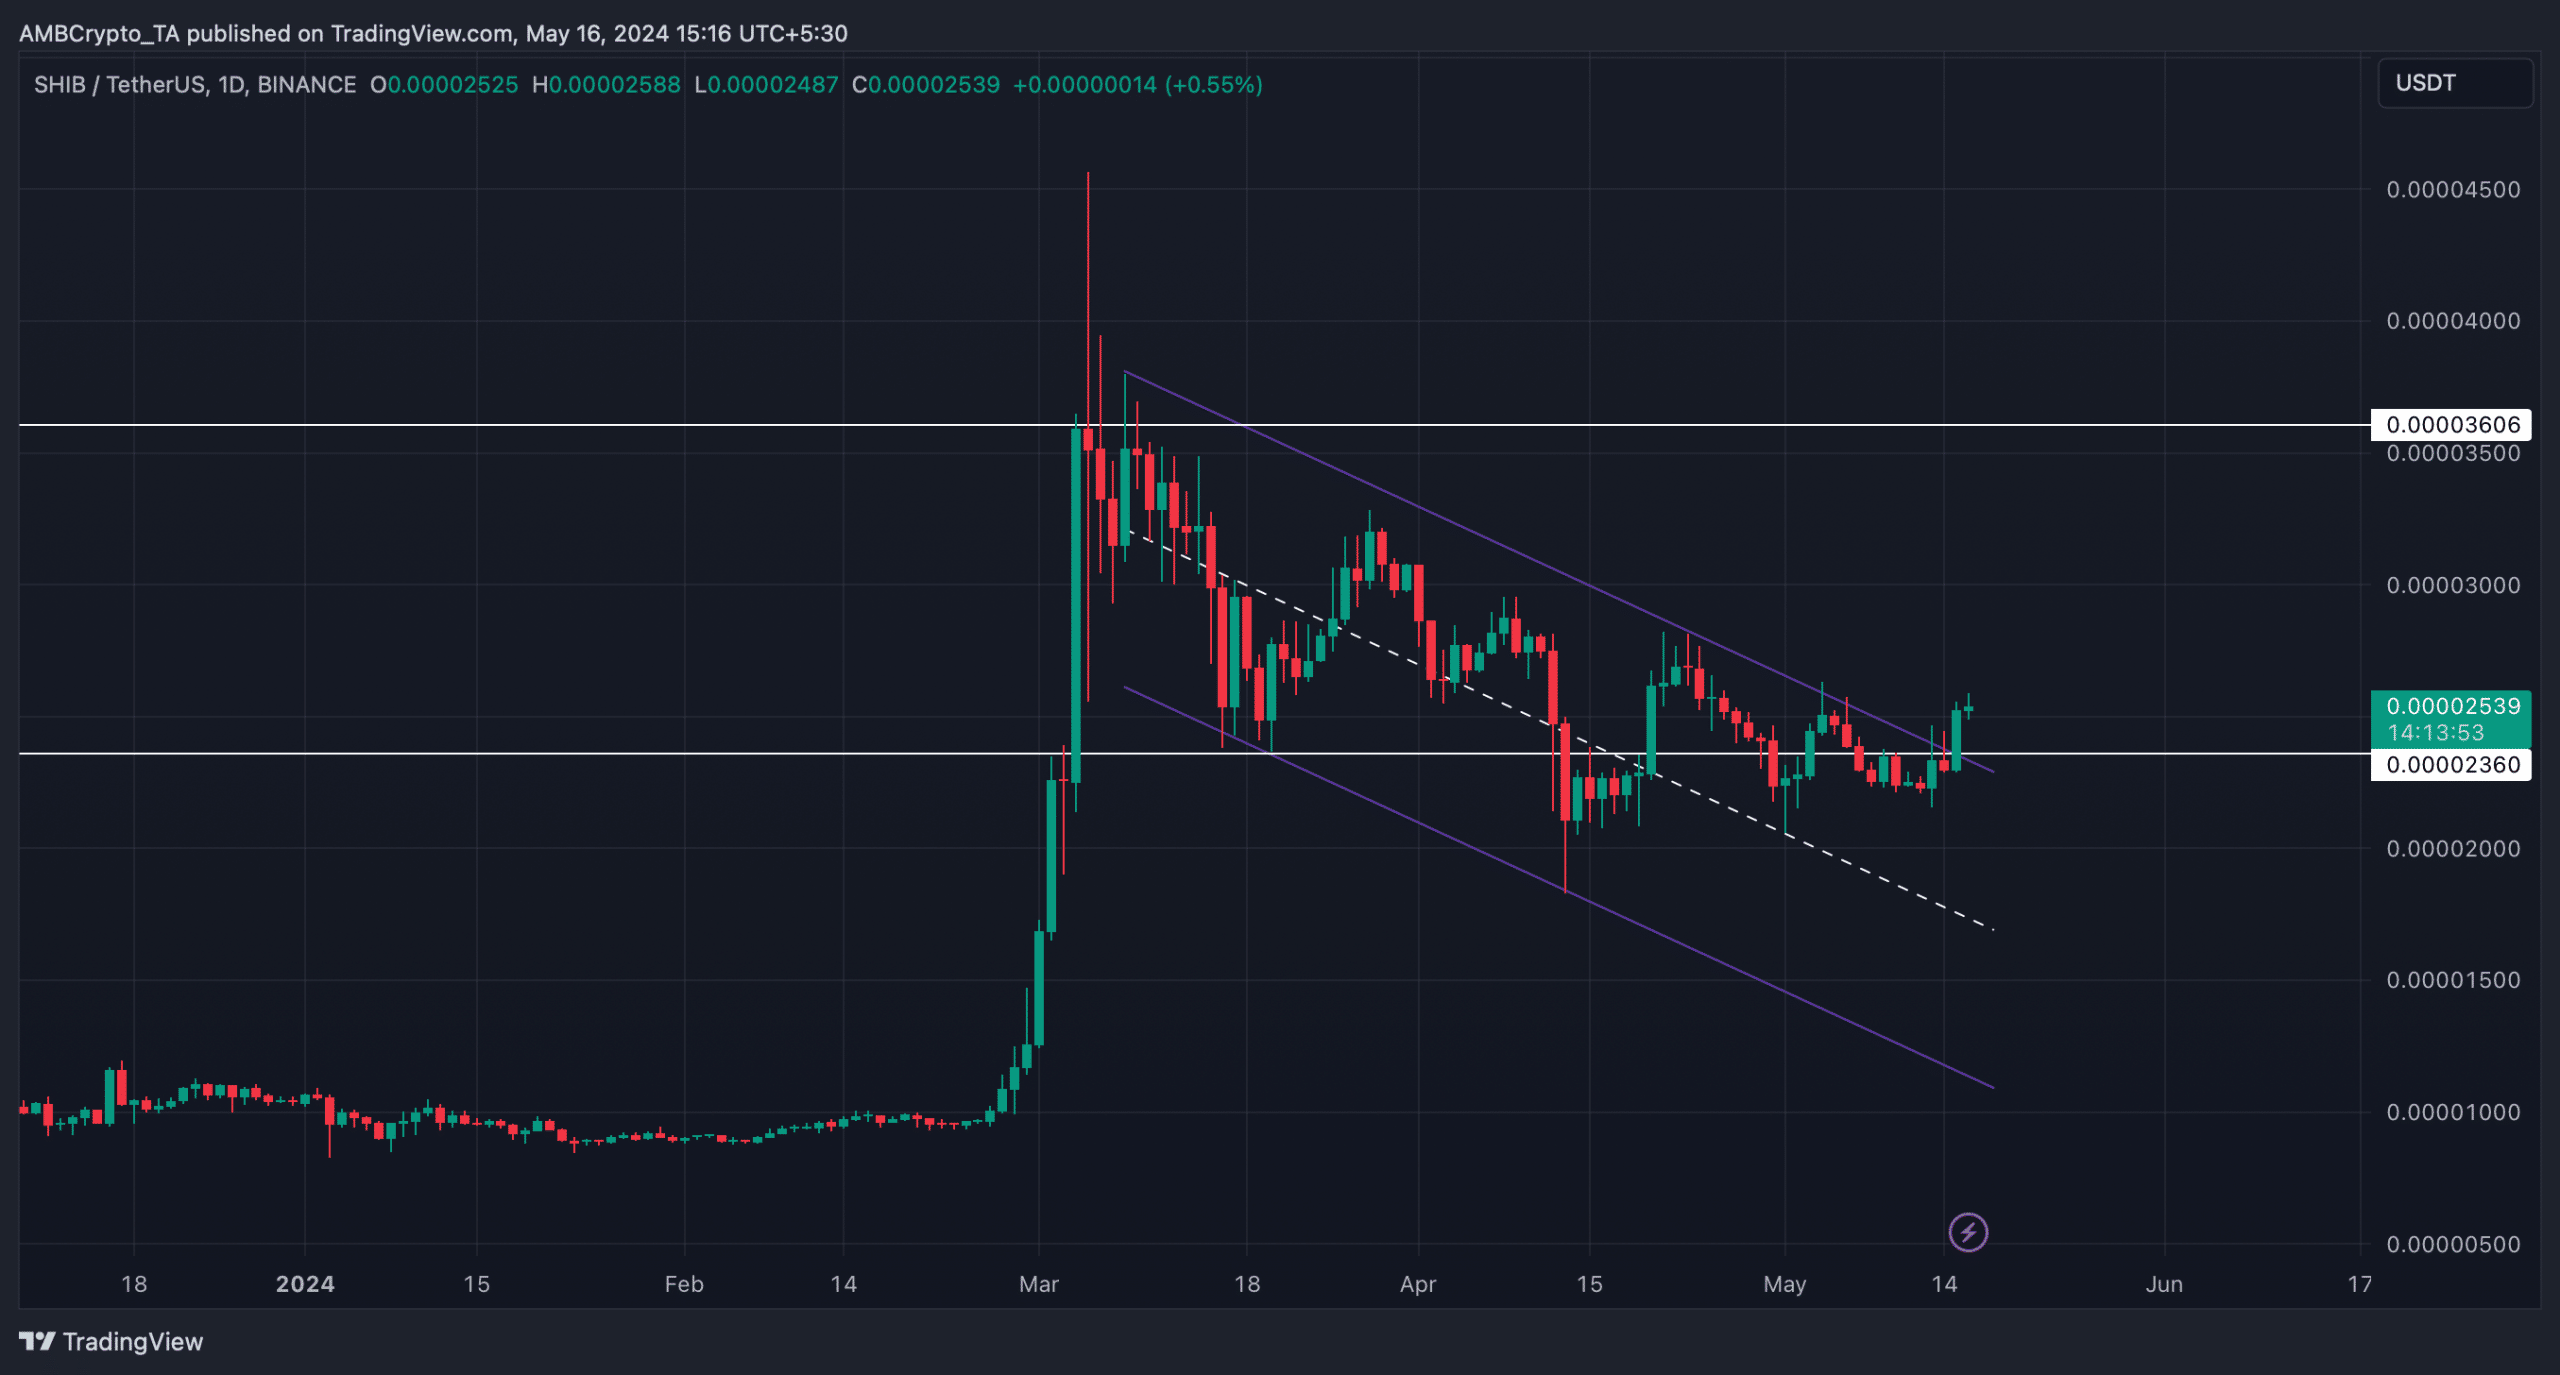Click the 0.00003000 price axis label
The image size is (2560, 1375).
coord(2453,585)
